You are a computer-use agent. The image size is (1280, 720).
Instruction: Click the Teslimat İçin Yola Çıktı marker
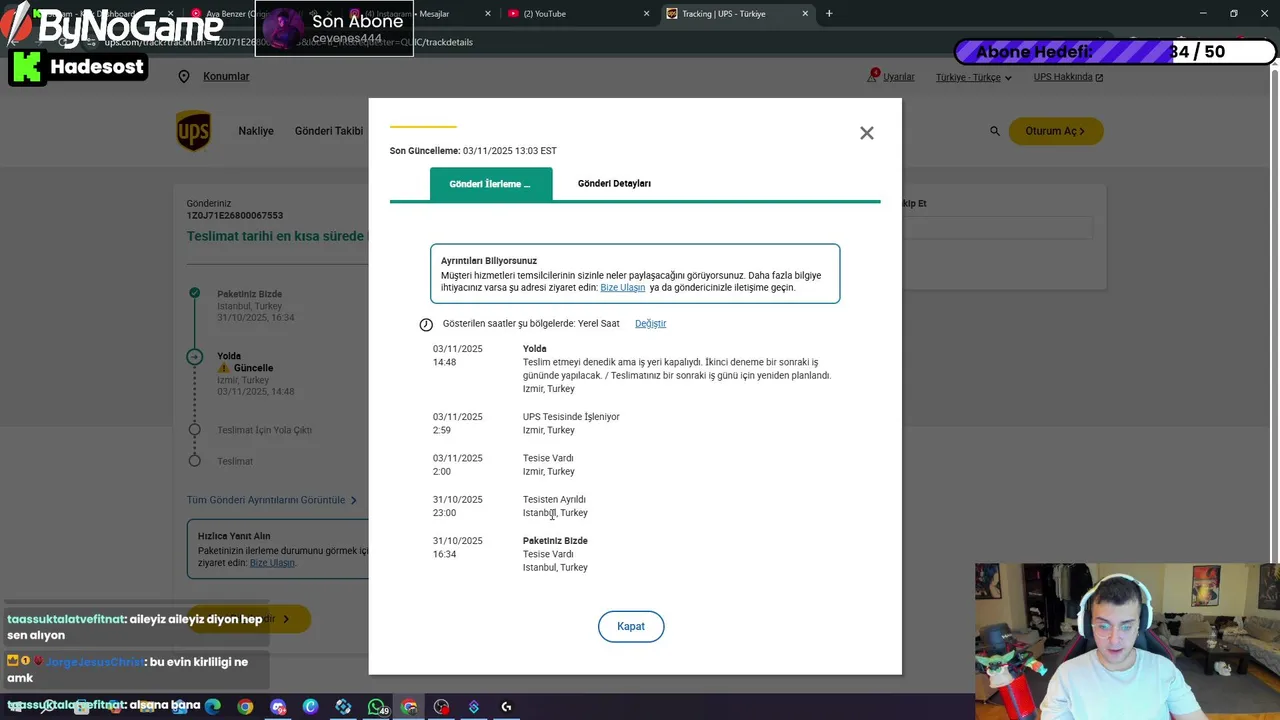[195, 430]
